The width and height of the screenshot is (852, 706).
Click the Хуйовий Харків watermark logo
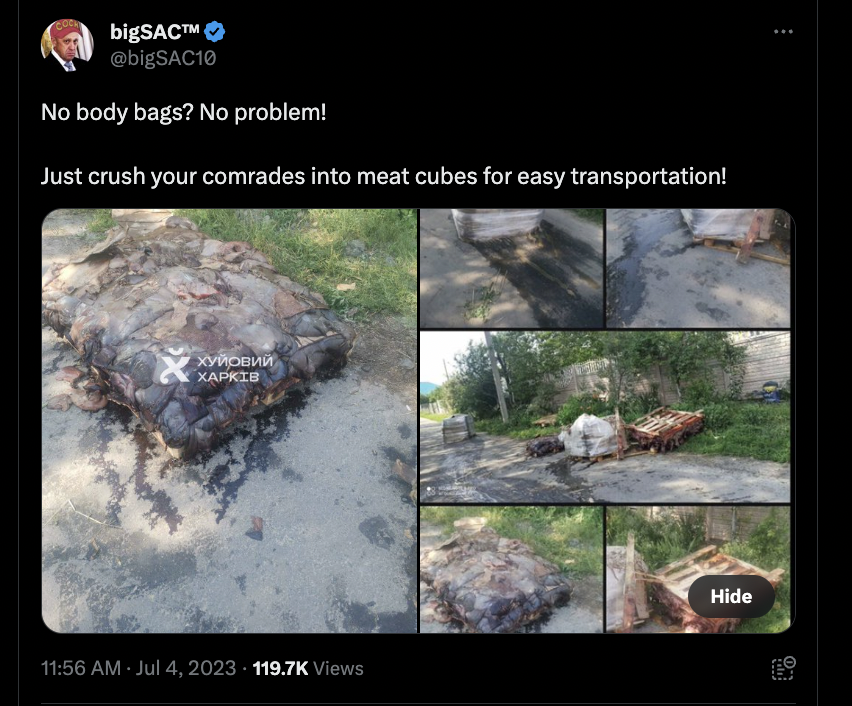(x=216, y=368)
